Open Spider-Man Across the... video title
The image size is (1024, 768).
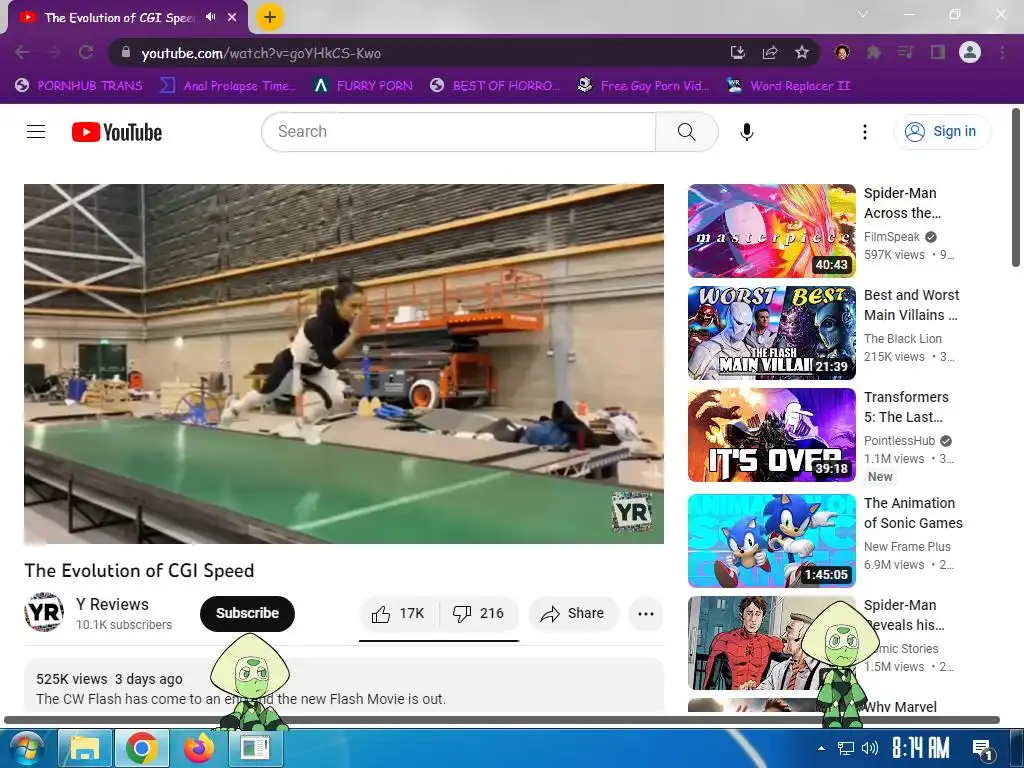(903, 203)
